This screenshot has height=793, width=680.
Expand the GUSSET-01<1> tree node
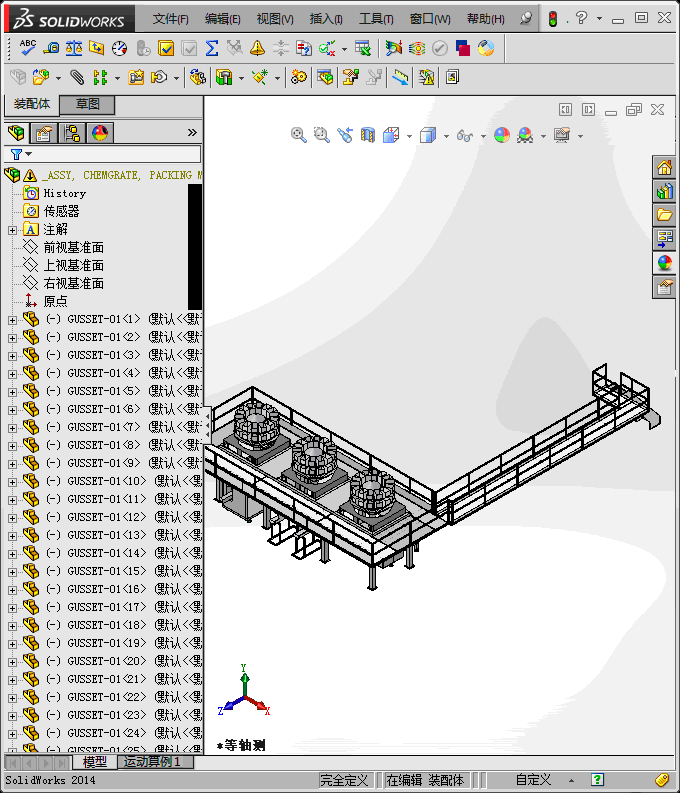[x=13, y=320]
